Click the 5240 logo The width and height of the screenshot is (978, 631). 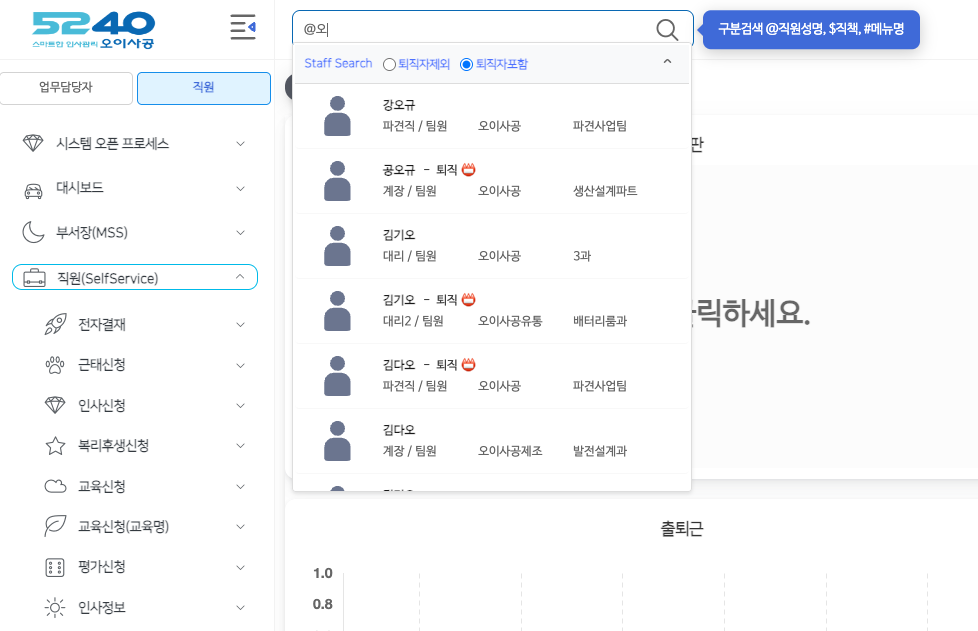pos(94,29)
